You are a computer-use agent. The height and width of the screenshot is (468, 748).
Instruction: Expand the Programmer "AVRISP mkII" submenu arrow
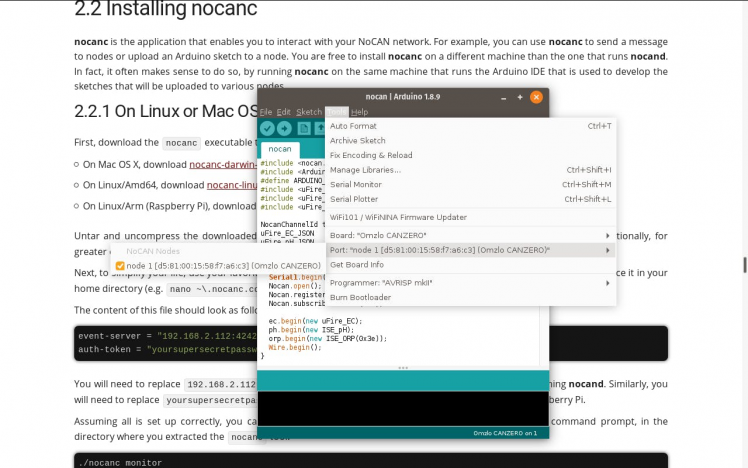point(607,283)
